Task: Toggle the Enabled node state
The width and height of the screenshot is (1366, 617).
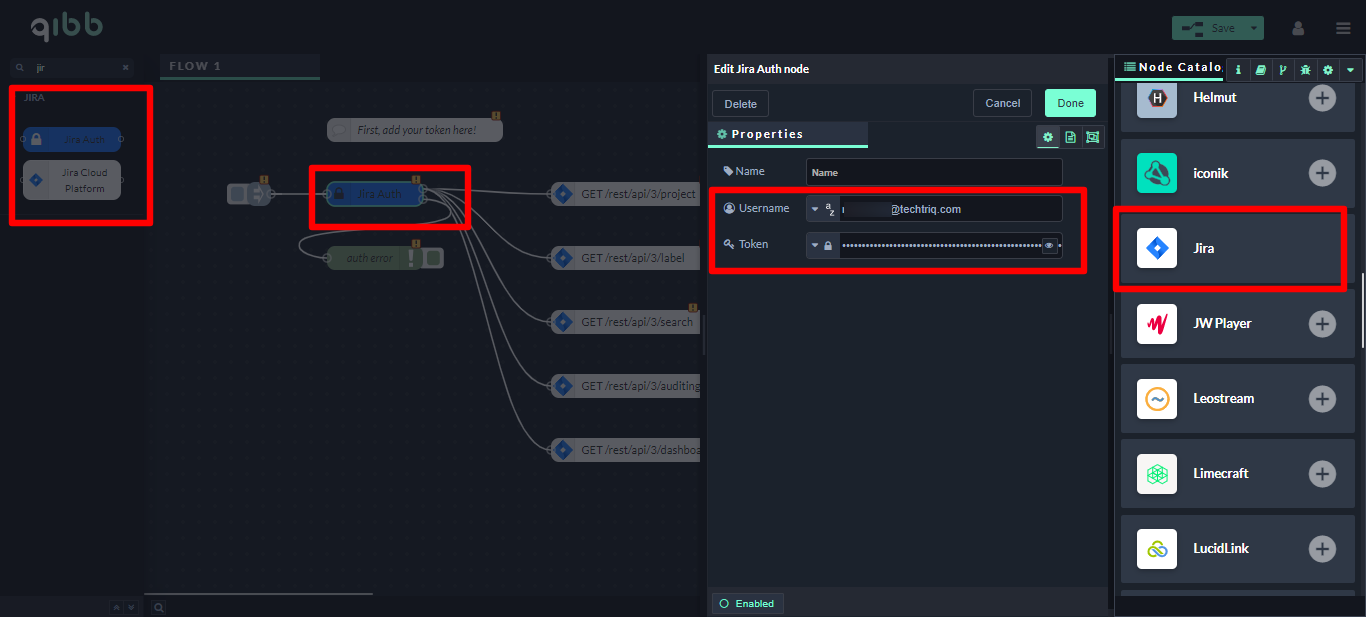Action: coord(748,603)
